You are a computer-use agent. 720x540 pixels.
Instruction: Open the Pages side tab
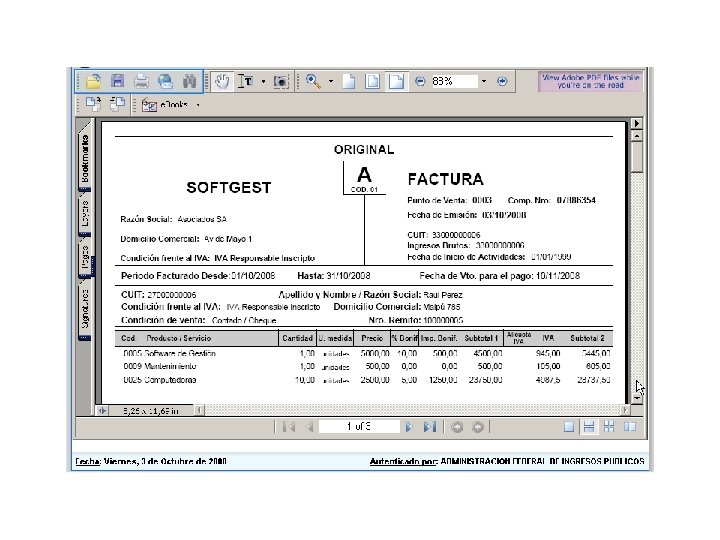[85, 259]
